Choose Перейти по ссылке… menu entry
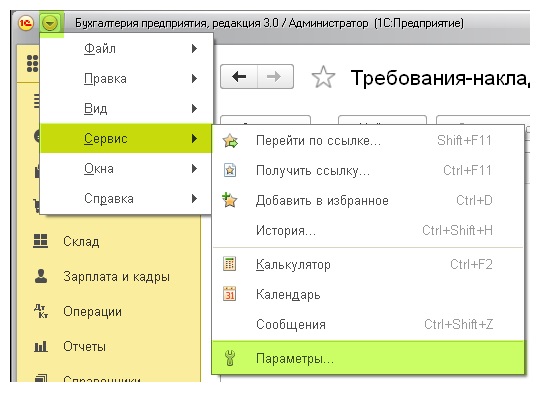Screen dimensions: 552x396 (368, 140)
